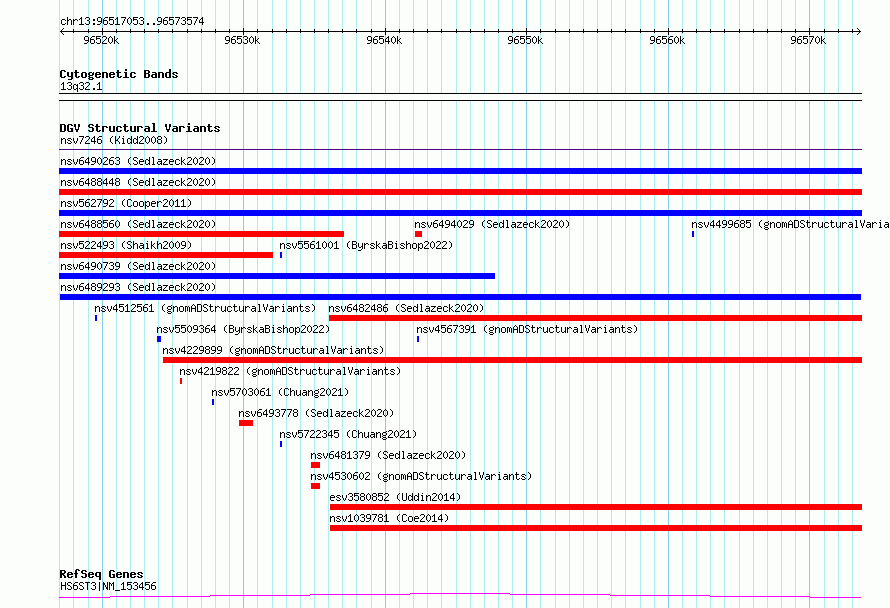
Task: Select the nsv6490263 blue variant bar
Action: (x=460, y=171)
